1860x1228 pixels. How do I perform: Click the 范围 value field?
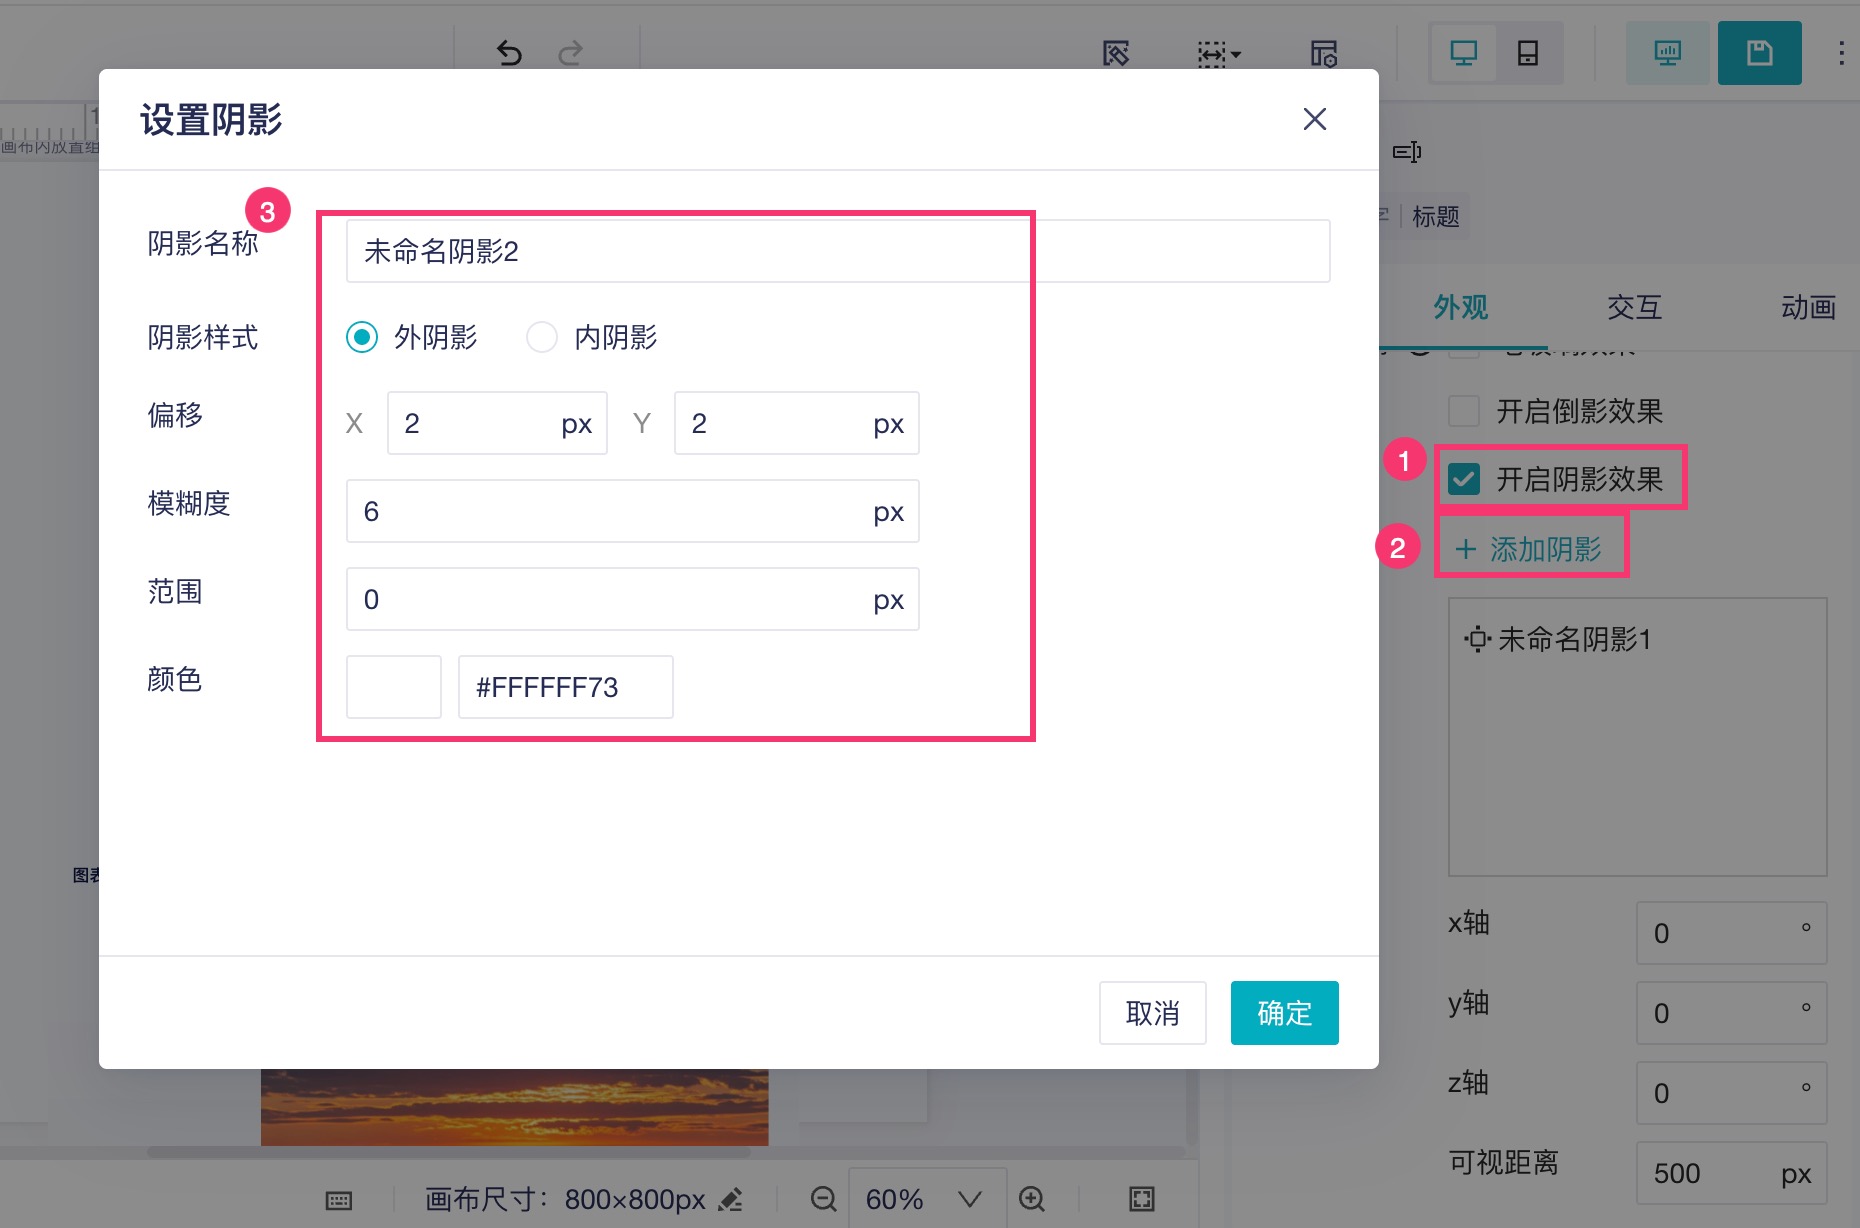633,599
